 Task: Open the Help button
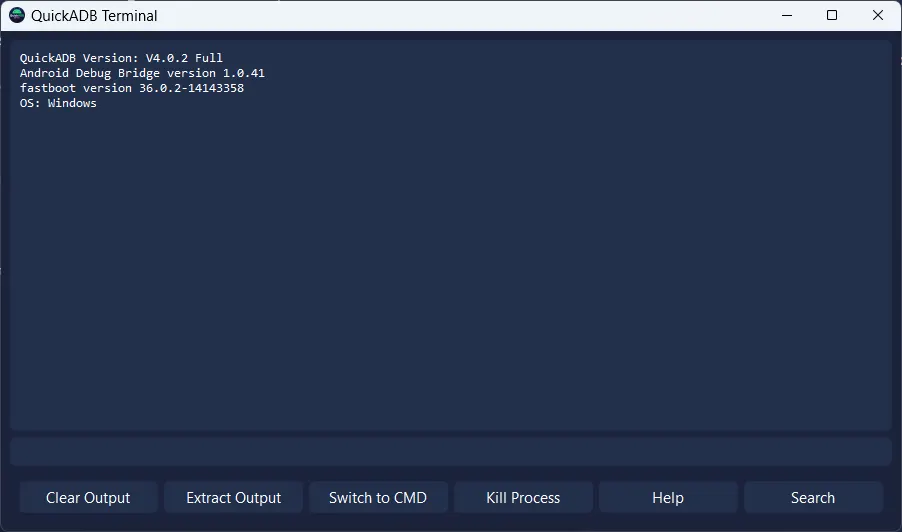(668, 498)
